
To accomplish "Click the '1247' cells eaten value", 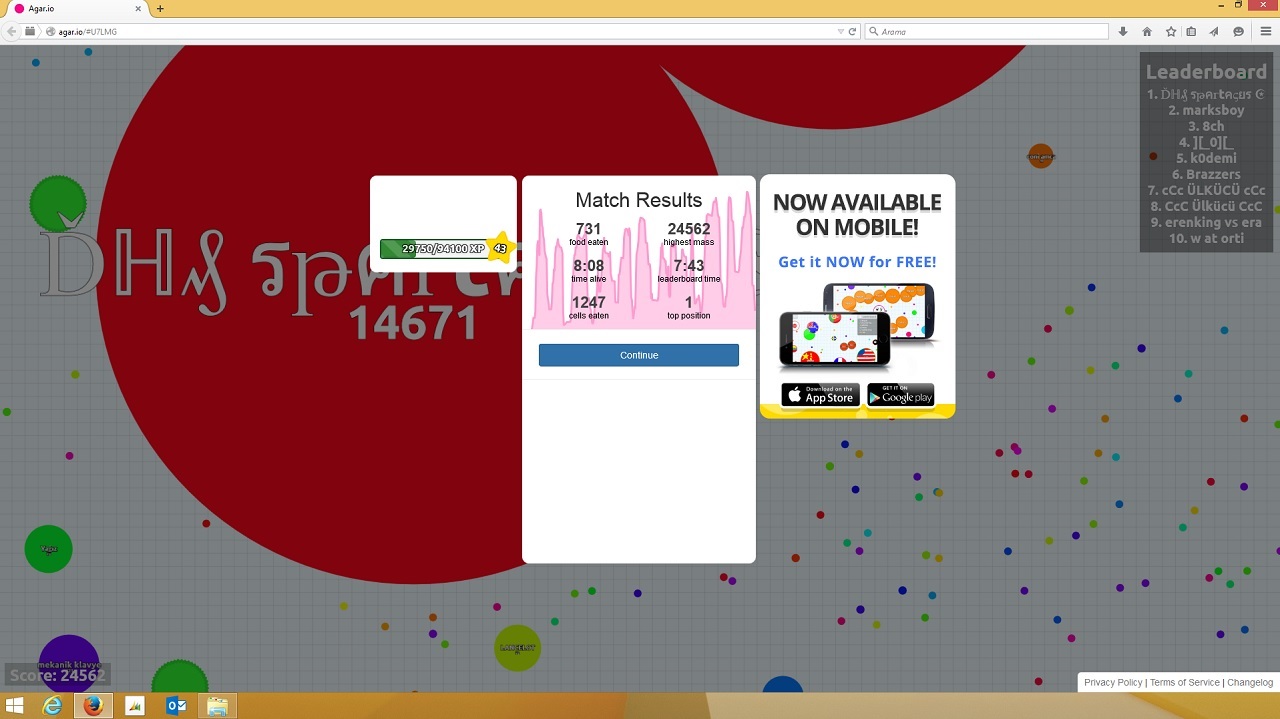I will coord(588,303).
